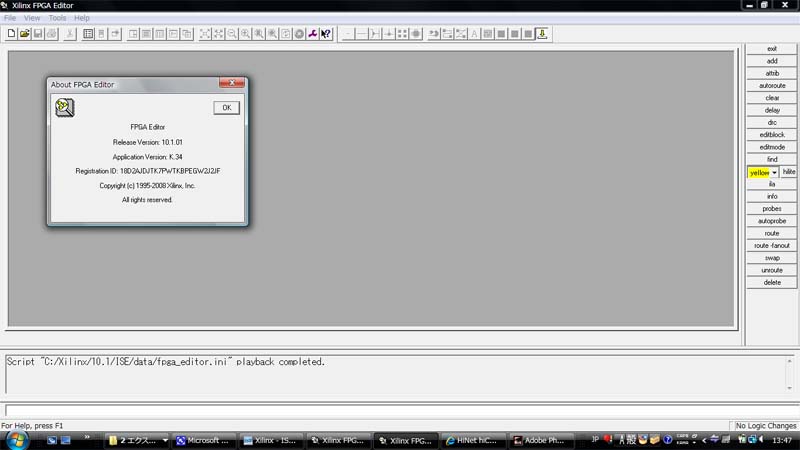Click the autoprobe button
800x450 pixels.
click(771, 221)
